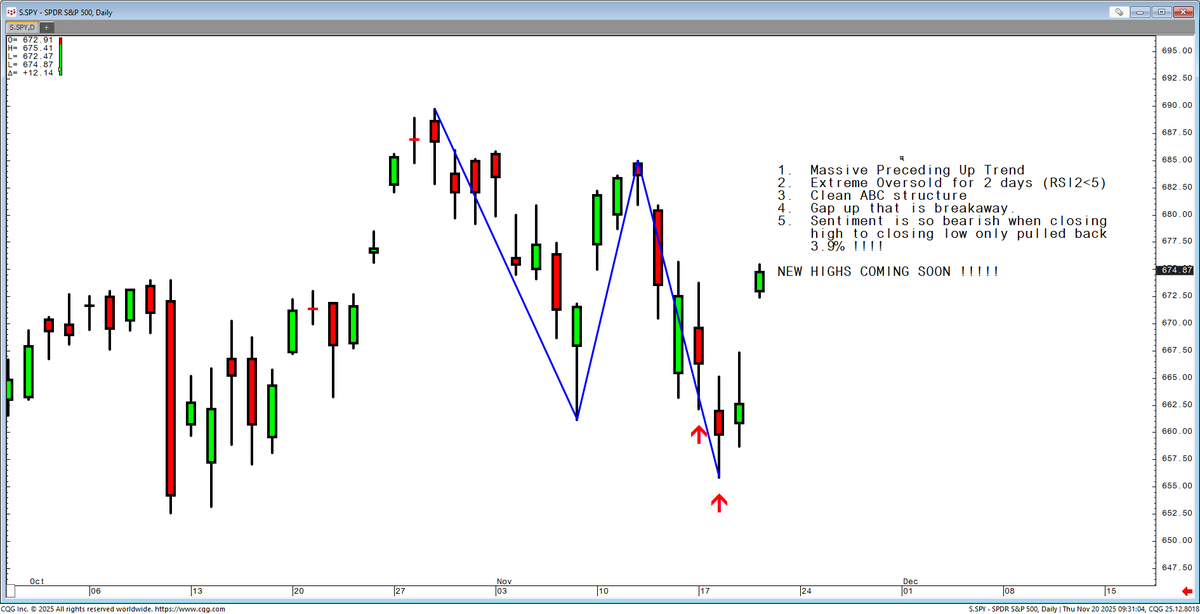Click the 01 date marker on time axis
The image size is (1200, 614).
click(908, 591)
